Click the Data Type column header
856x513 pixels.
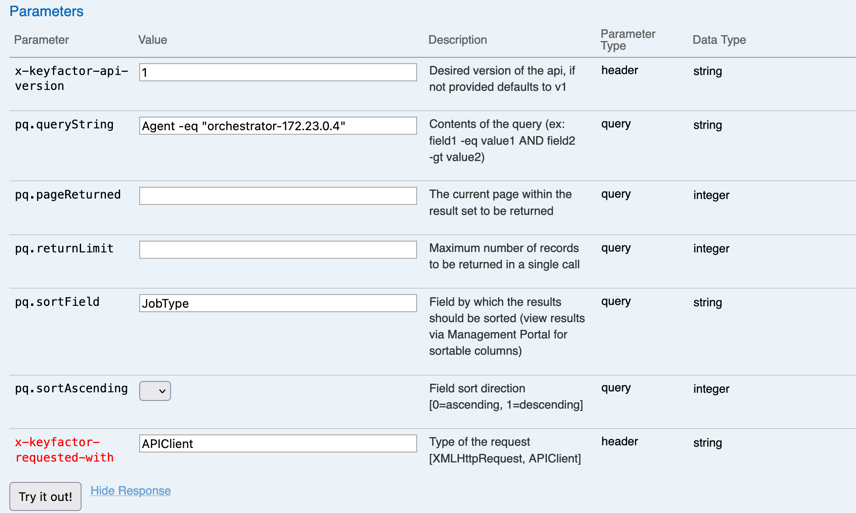(719, 40)
